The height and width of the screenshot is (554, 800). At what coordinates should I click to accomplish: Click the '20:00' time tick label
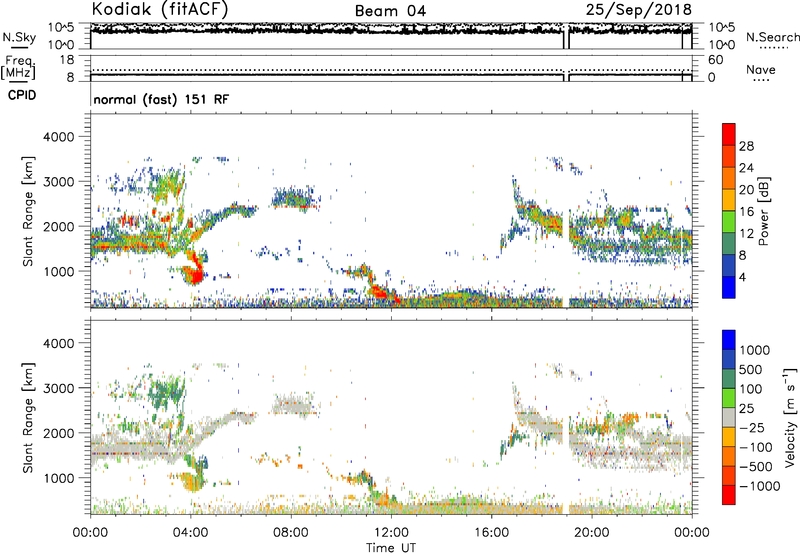[591, 533]
